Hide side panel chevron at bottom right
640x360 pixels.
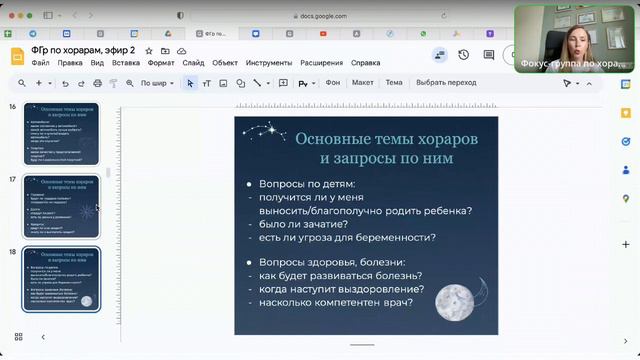pos(626,341)
